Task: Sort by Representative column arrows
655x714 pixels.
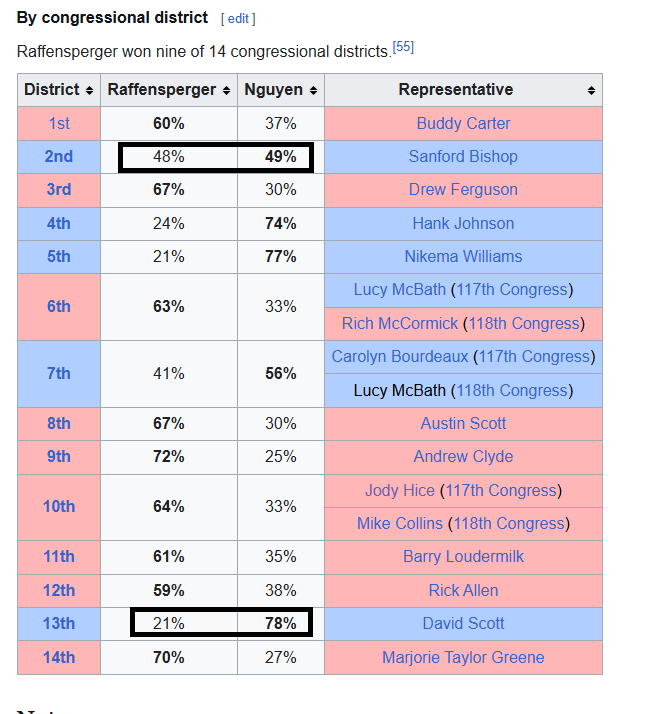Action: tap(591, 90)
